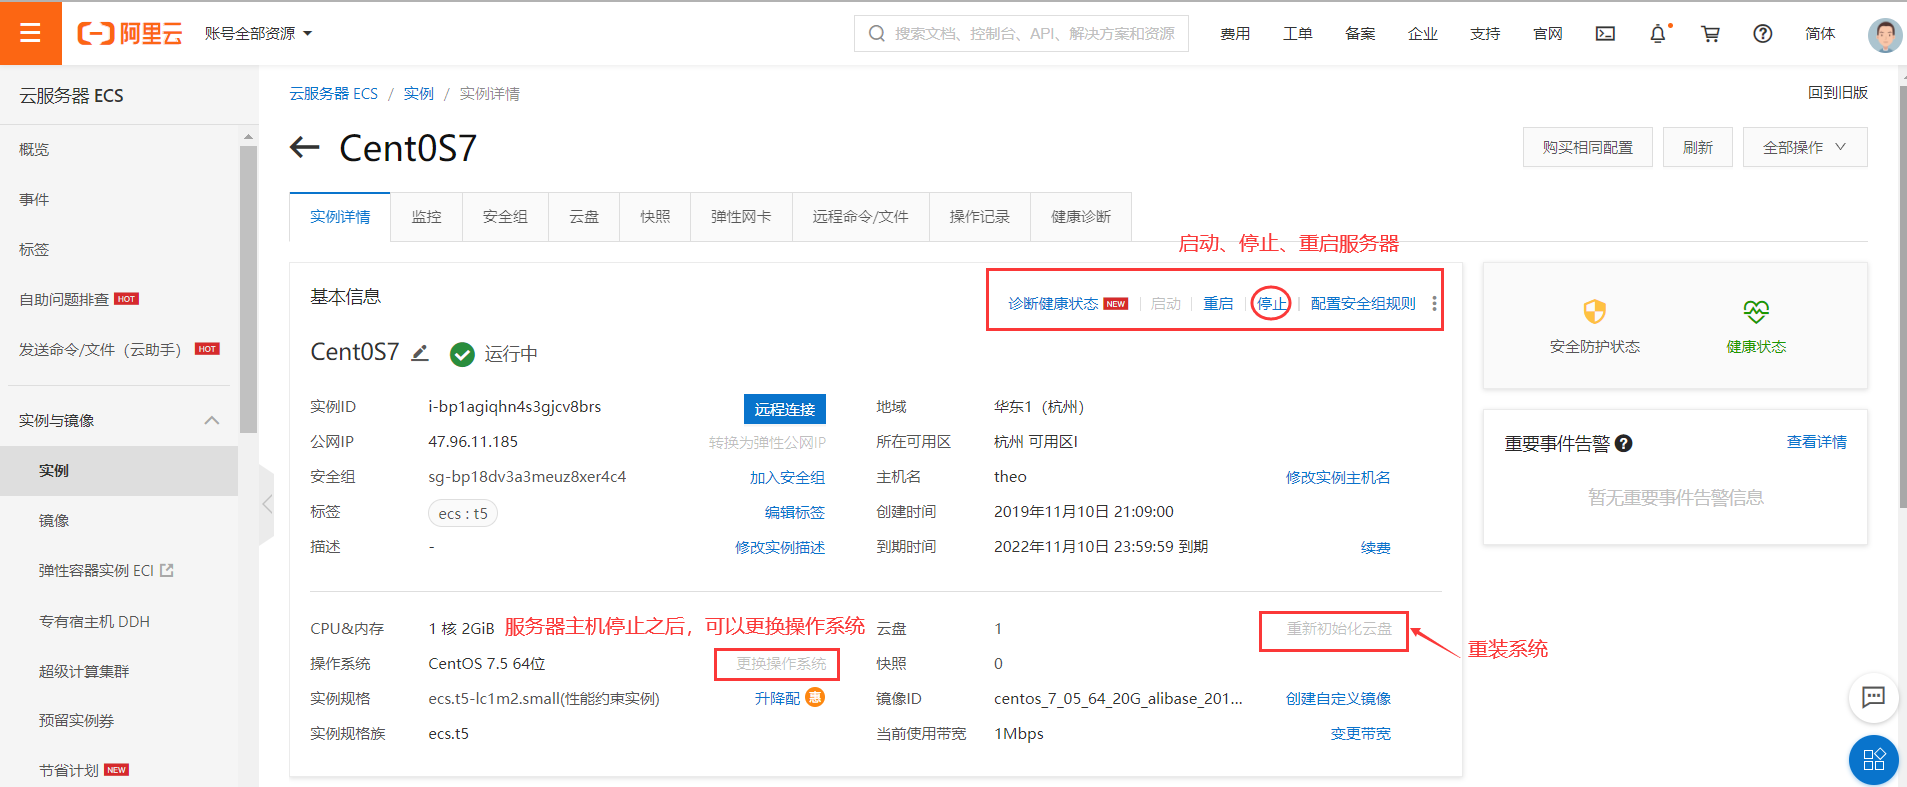1907x787 pixels.
Task: Click the user avatar in top-right
Action: 1884,34
